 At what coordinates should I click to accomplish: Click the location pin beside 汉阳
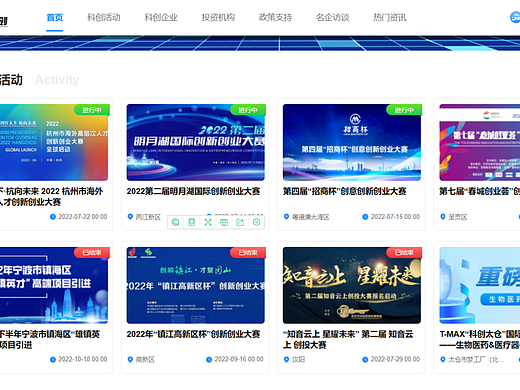tap(286, 359)
